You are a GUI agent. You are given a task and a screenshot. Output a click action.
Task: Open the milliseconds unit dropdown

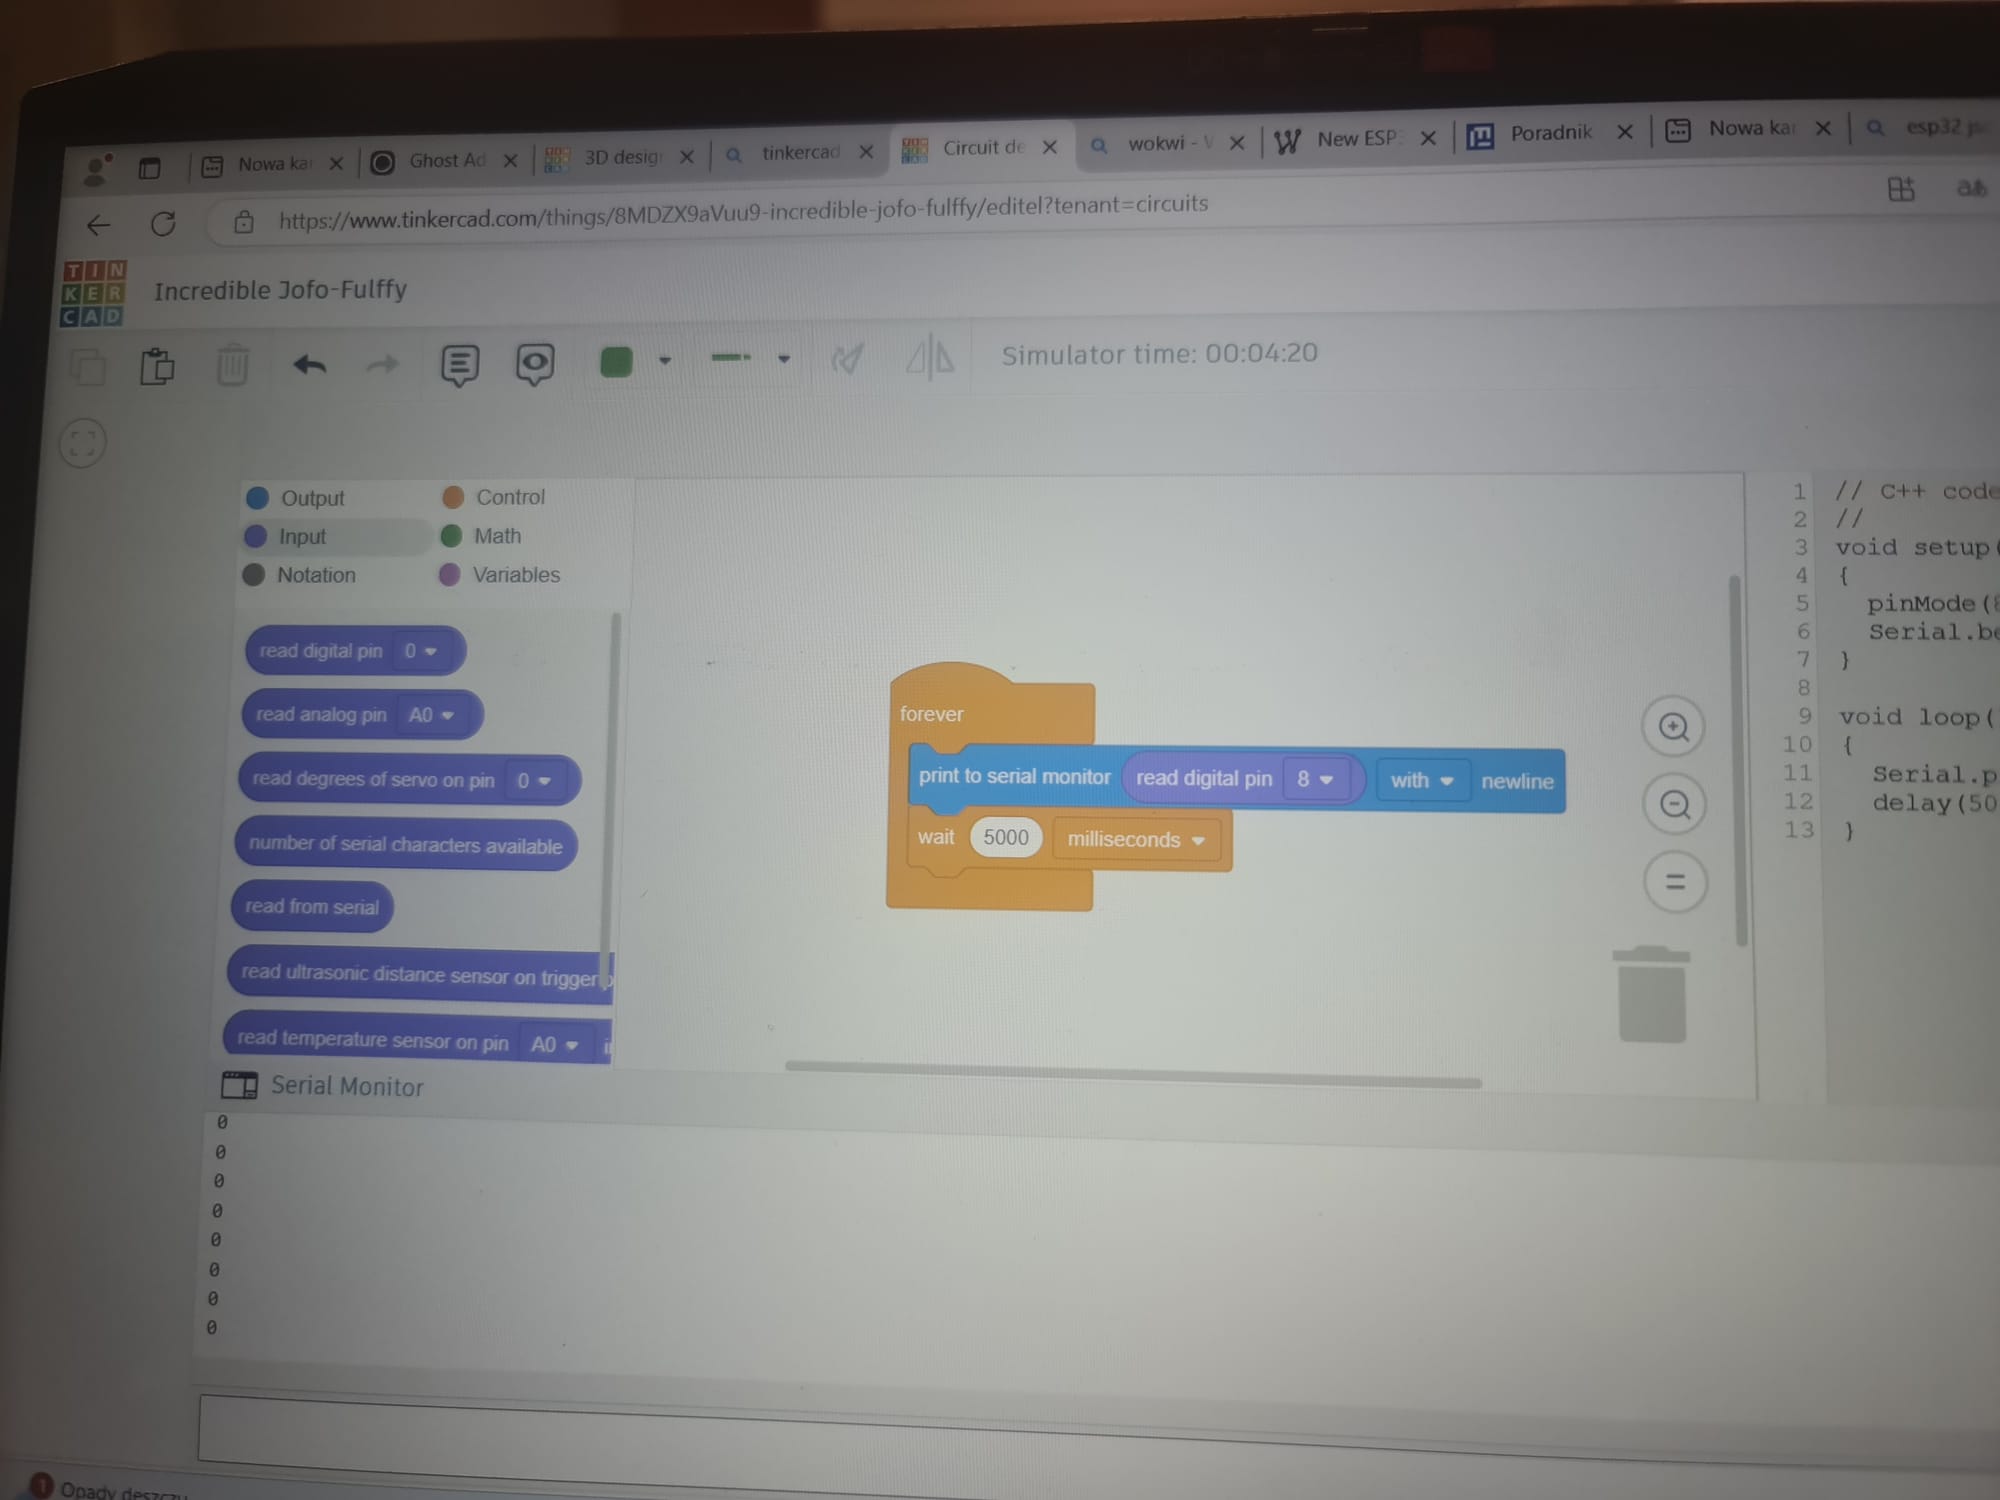[x=1135, y=840]
